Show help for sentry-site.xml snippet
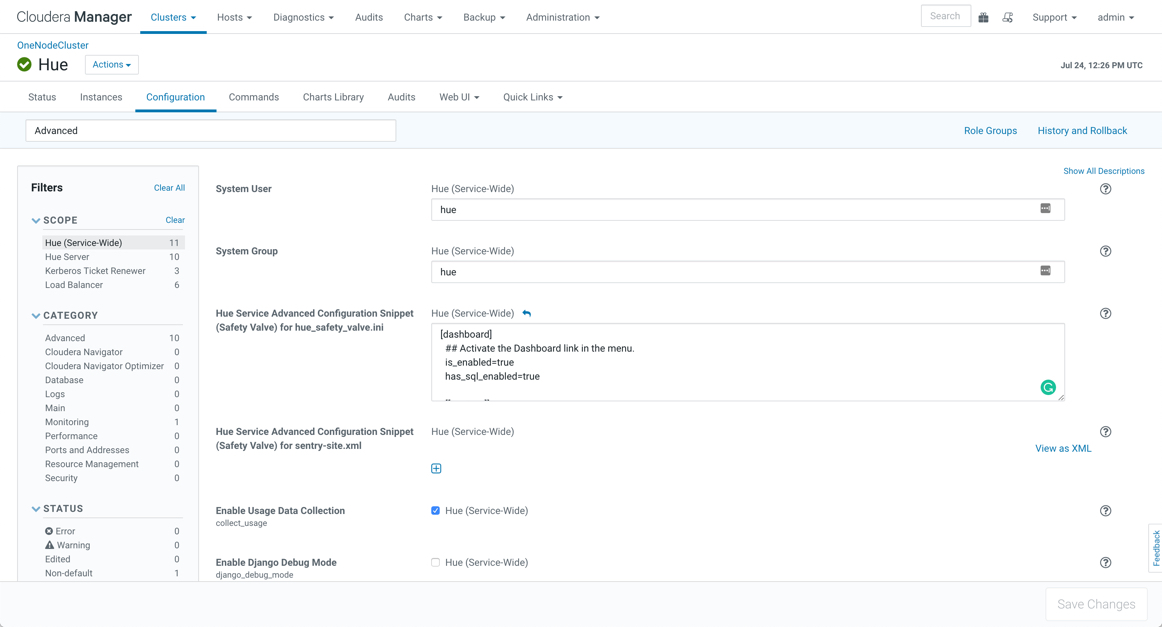 [1106, 432]
